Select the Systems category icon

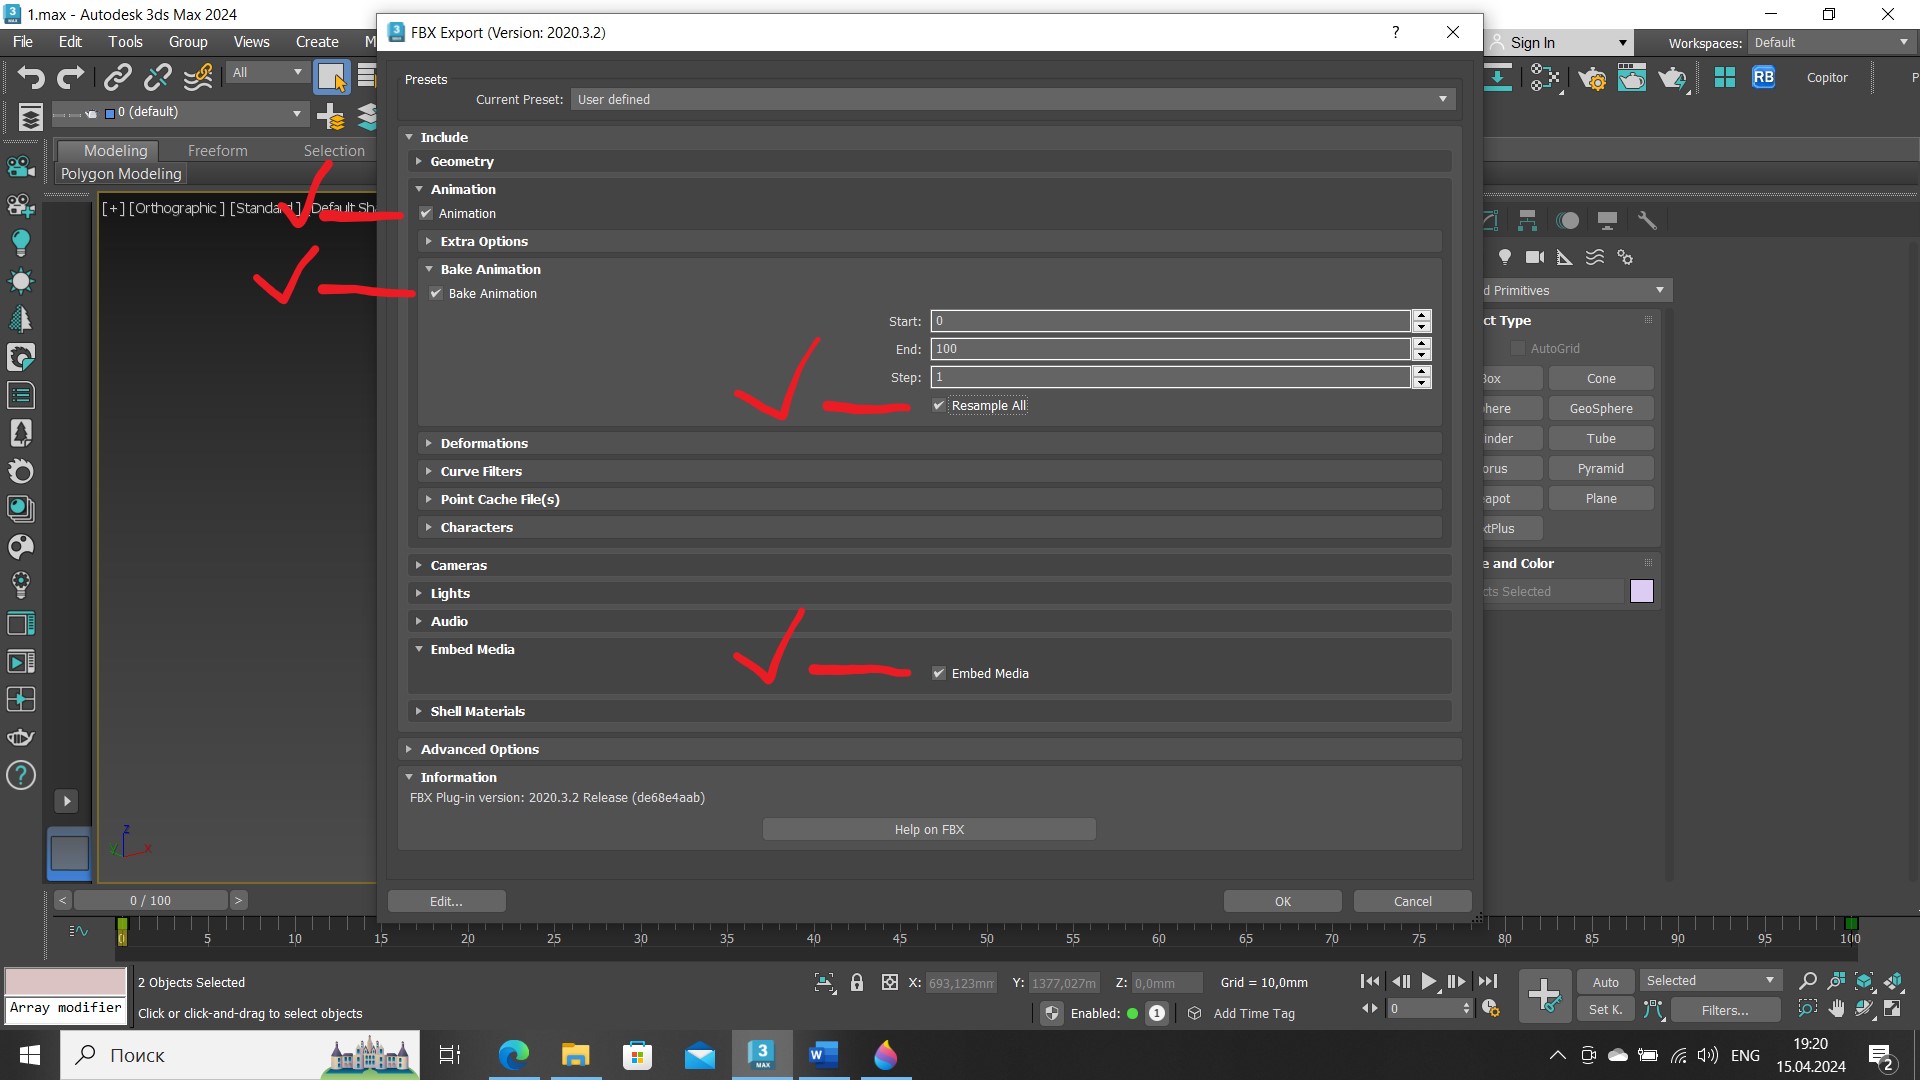tap(1625, 257)
